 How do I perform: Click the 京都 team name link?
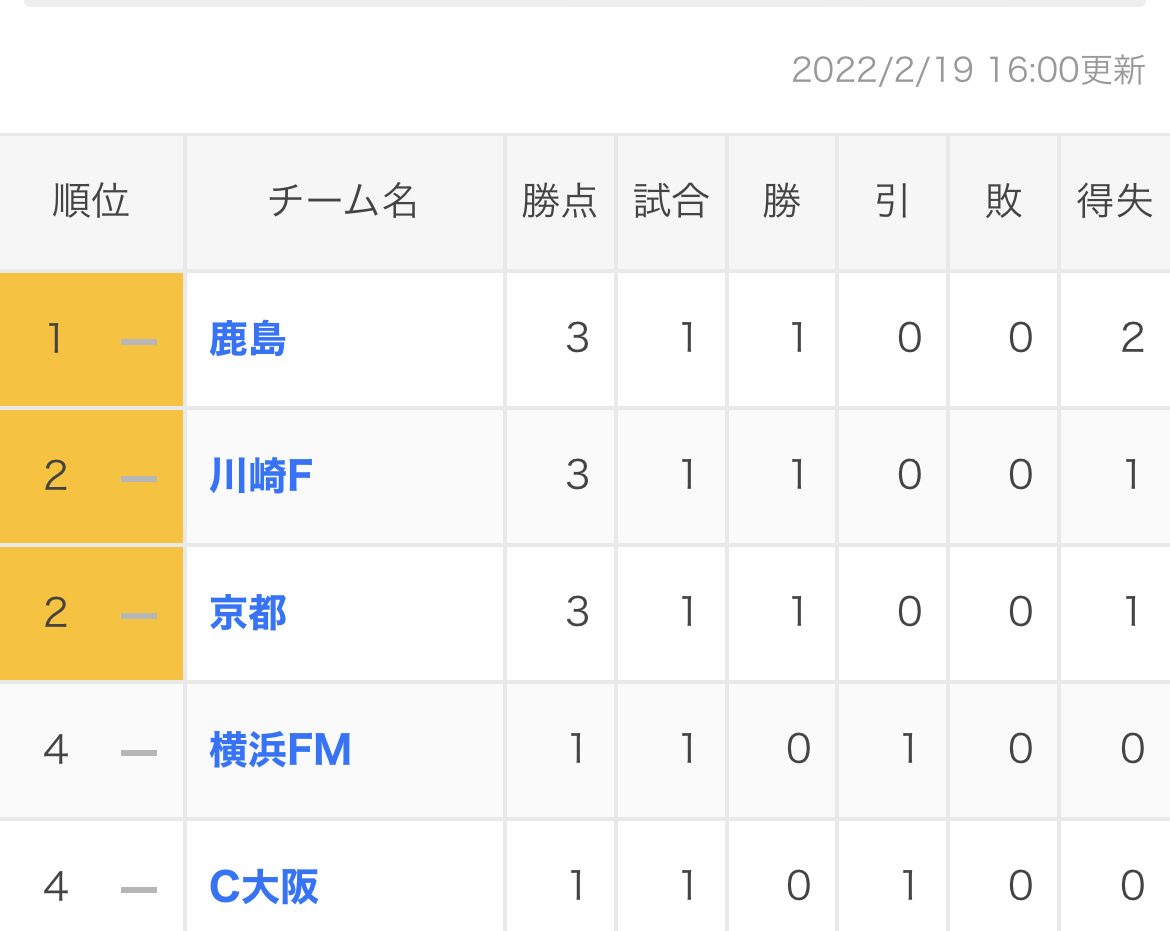(x=248, y=613)
